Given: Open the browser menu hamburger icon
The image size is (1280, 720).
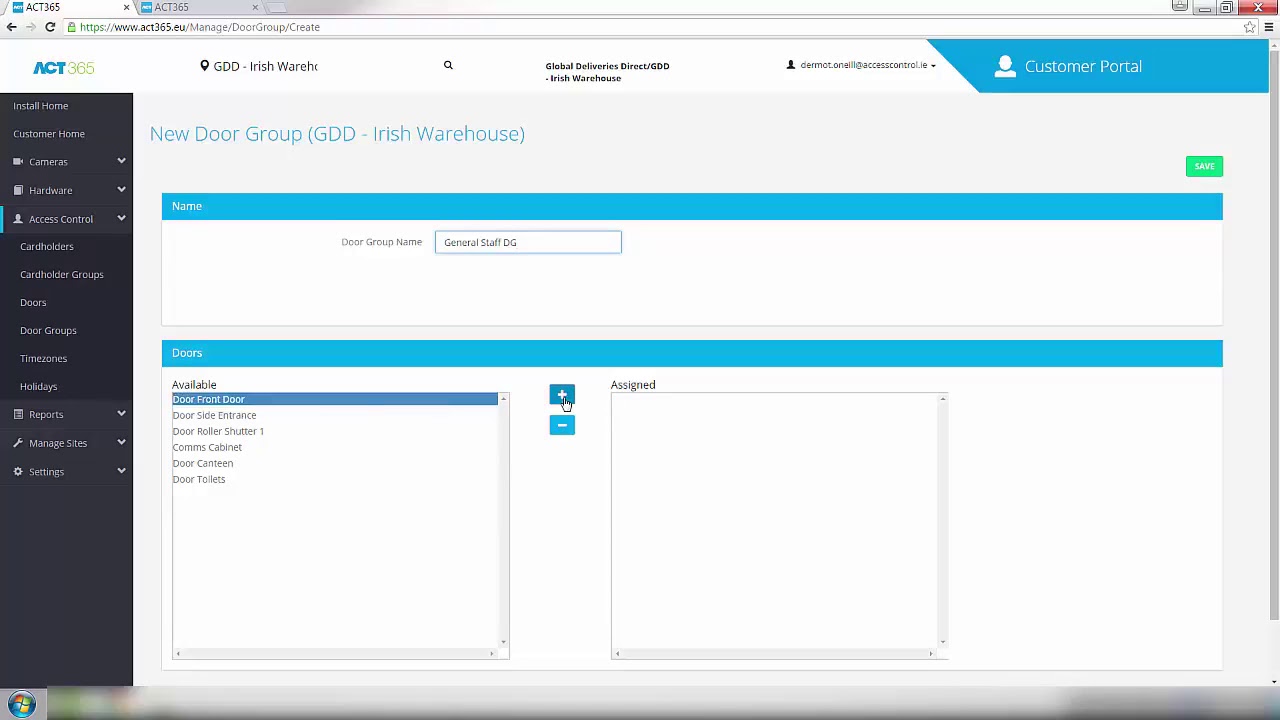Looking at the screenshot, I should click(1269, 27).
